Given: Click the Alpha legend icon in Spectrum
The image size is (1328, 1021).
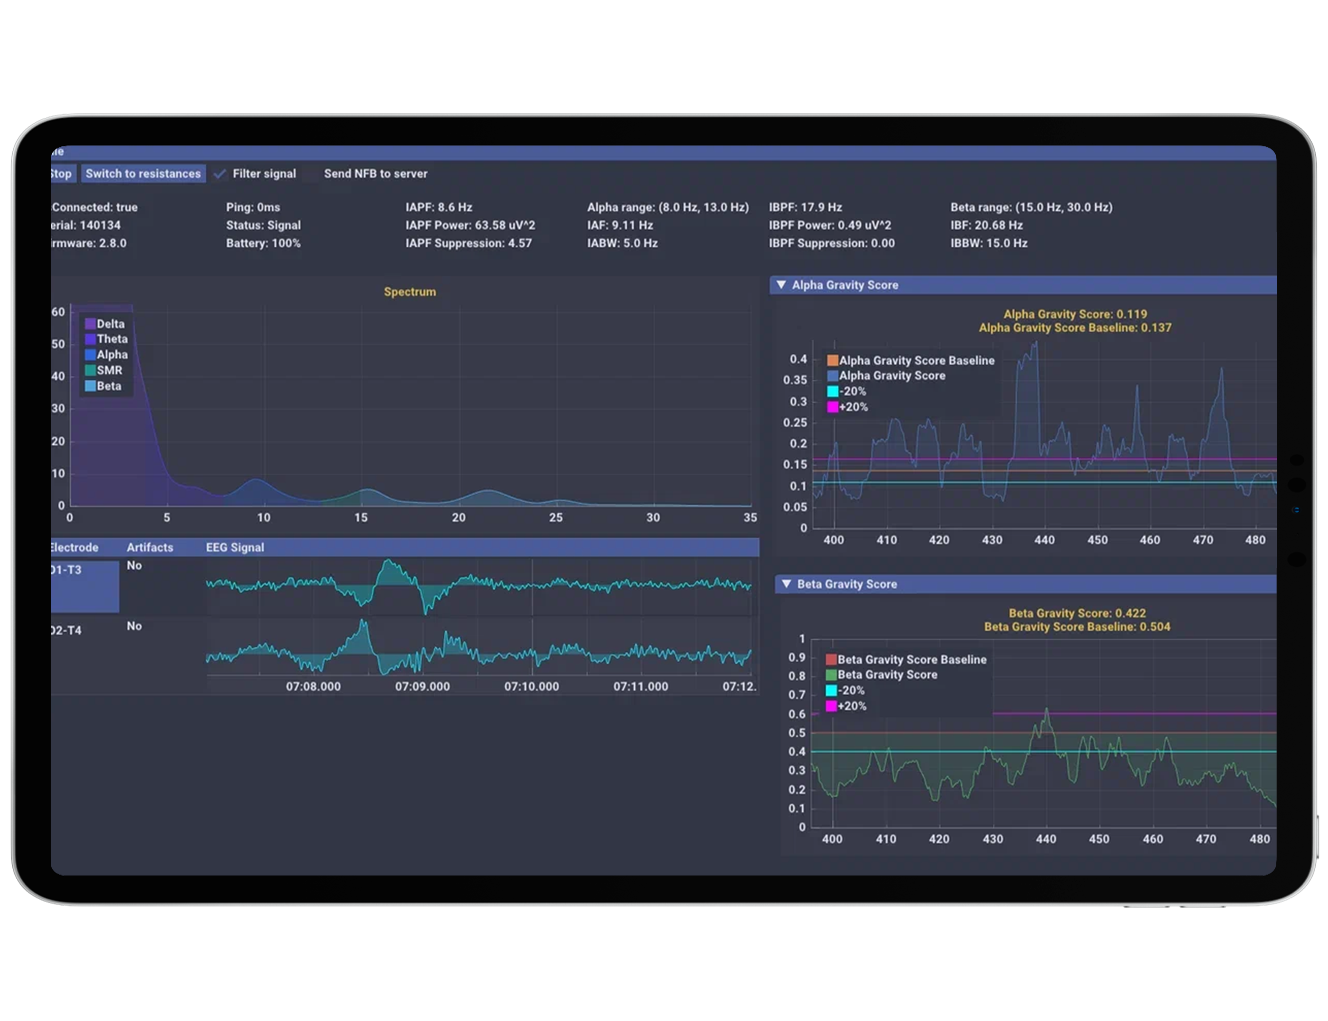Looking at the screenshot, I should 90,355.
